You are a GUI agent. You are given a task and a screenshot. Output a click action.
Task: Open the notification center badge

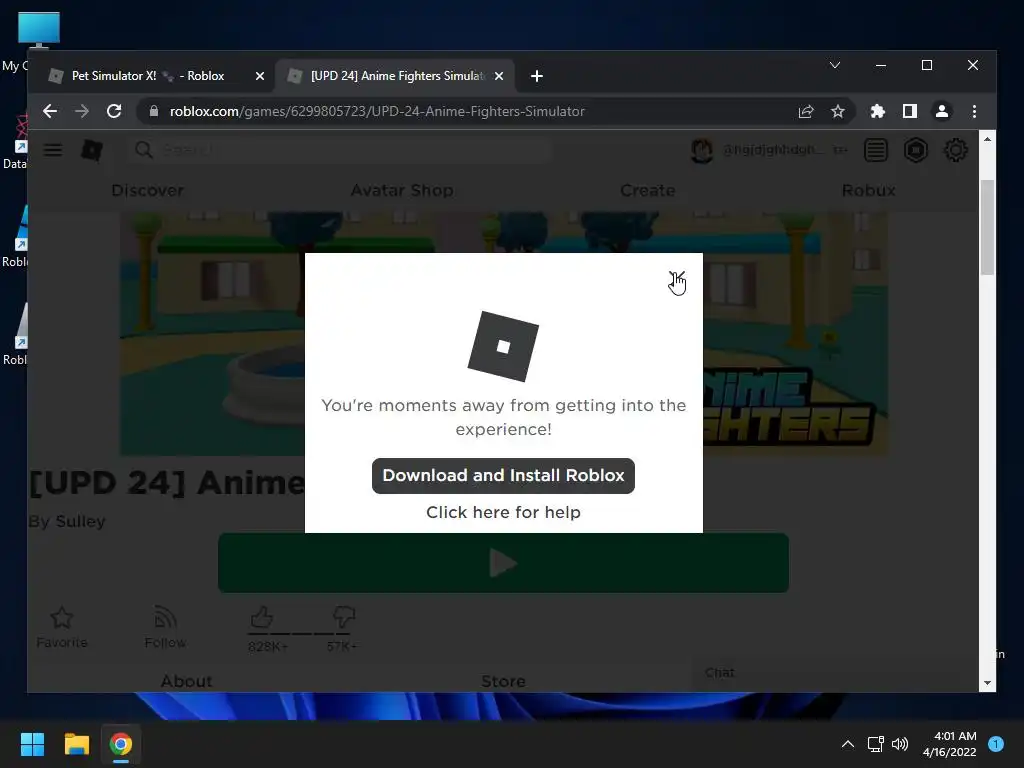(x=996, y=744)
